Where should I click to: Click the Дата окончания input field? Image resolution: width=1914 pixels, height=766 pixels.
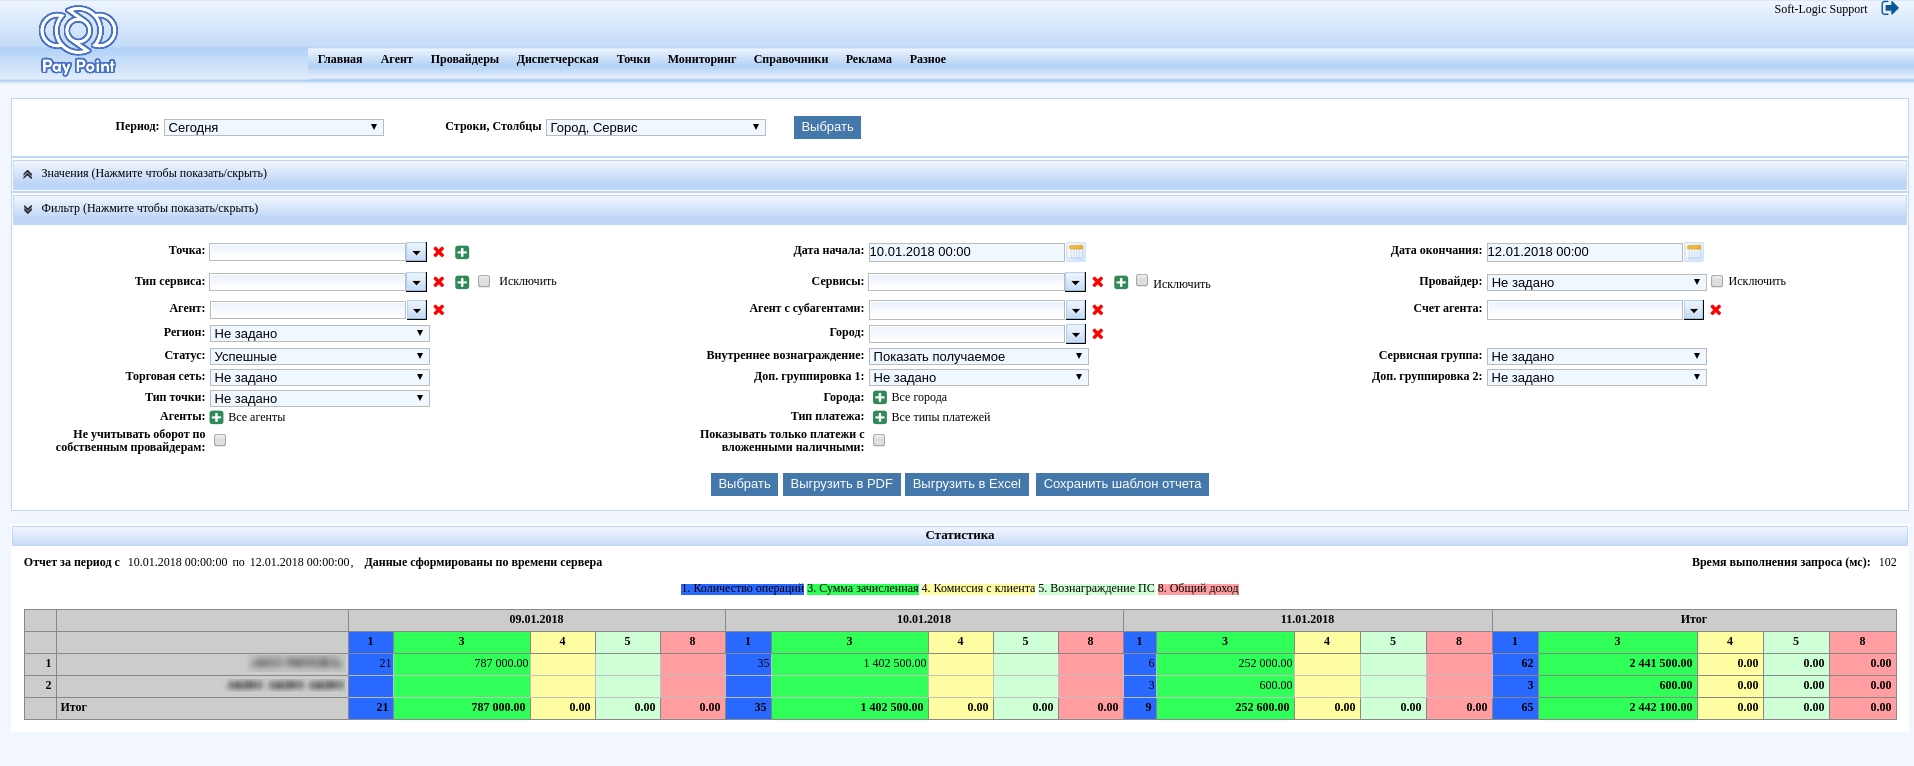point(1584,252)
